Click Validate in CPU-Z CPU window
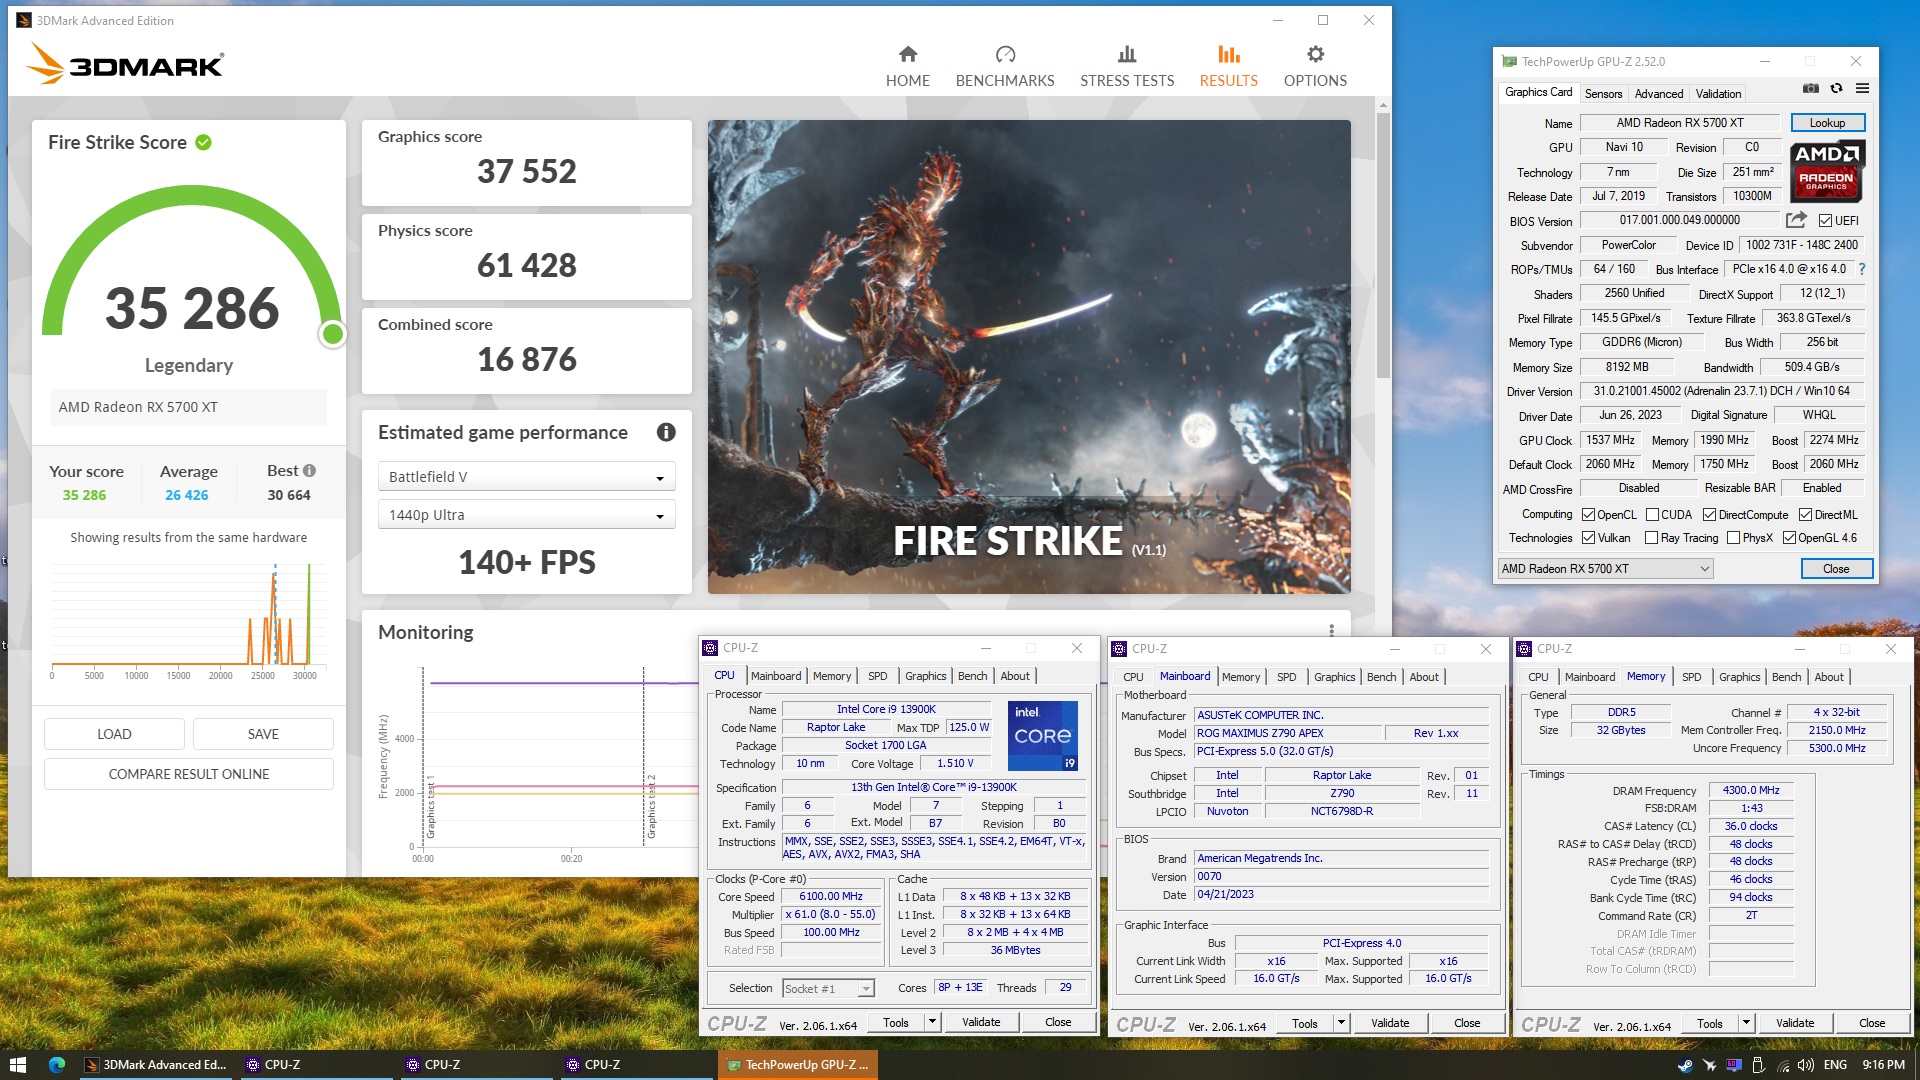This screenshot has width=1920, height=1080. click(981, 1022)
